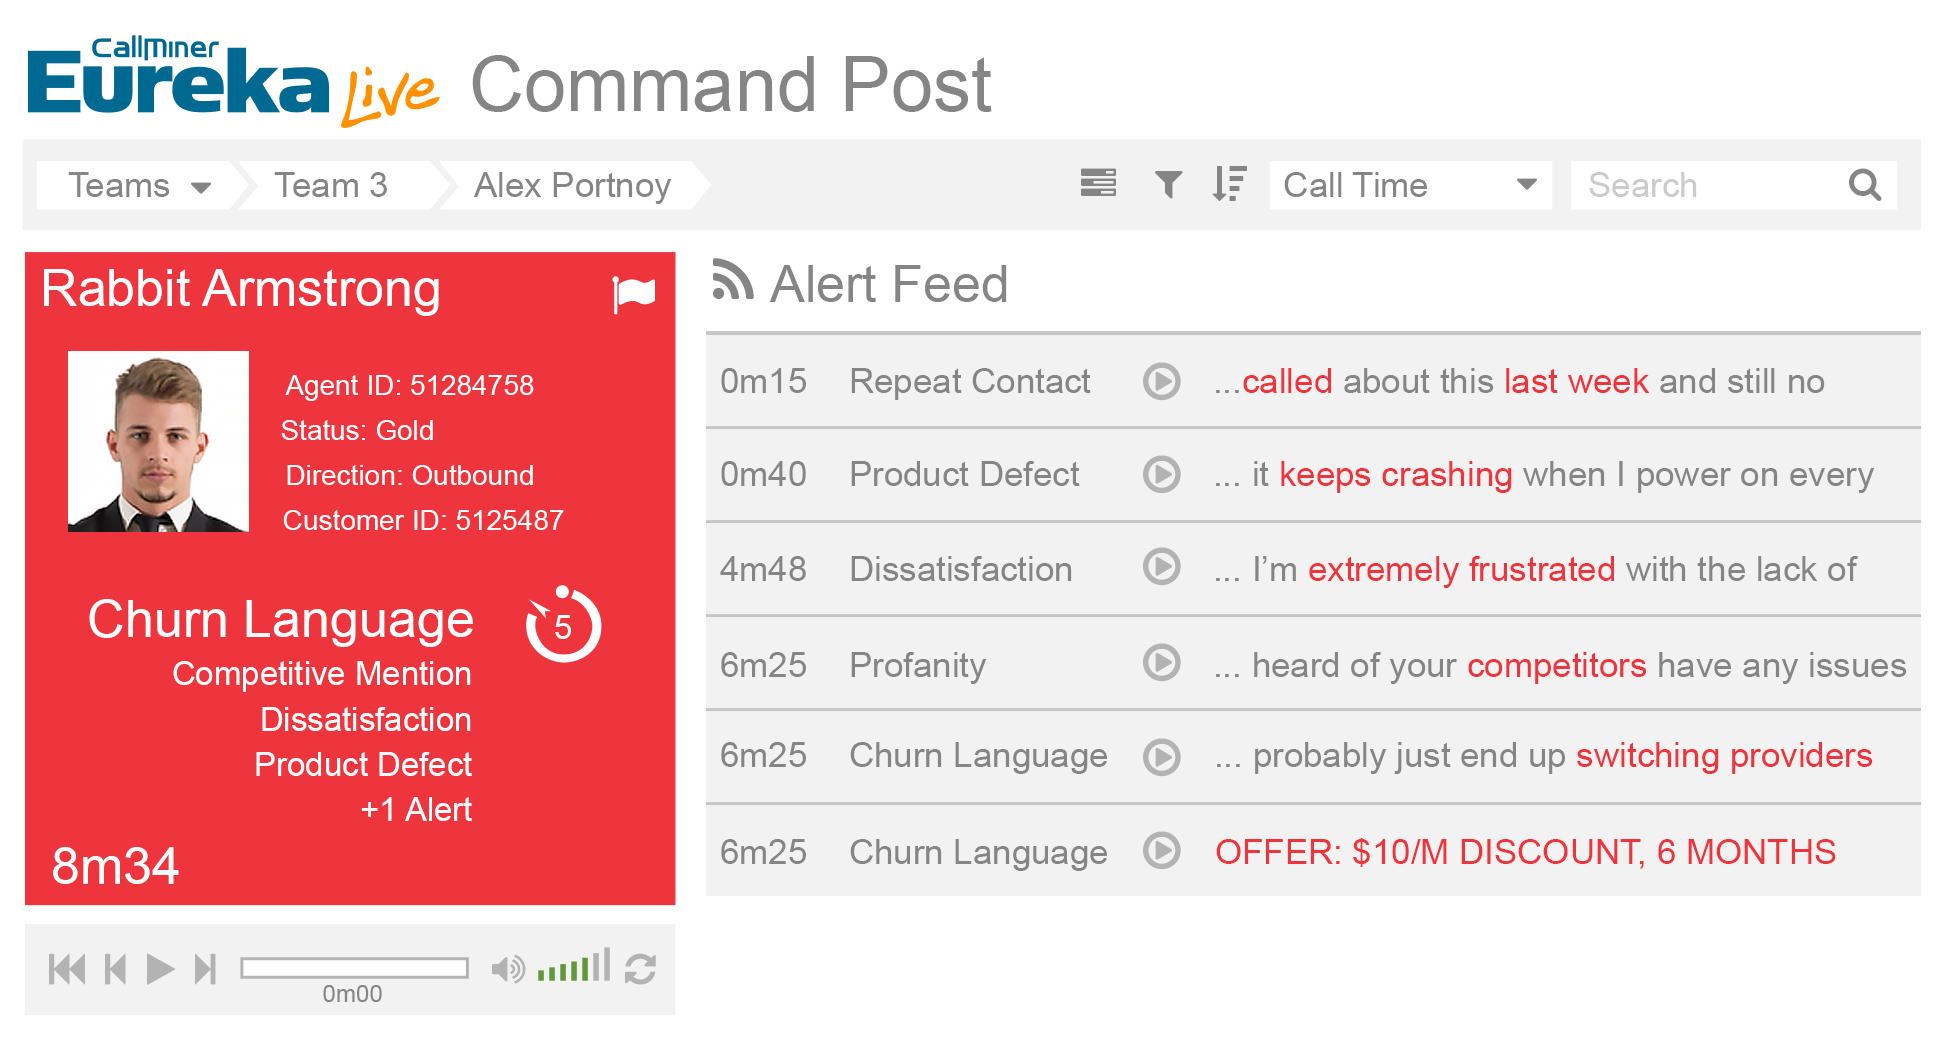This screenshot has height=1040, width=1945.
Task: Open the filter funnel icon
Action: pos(1167,184)
